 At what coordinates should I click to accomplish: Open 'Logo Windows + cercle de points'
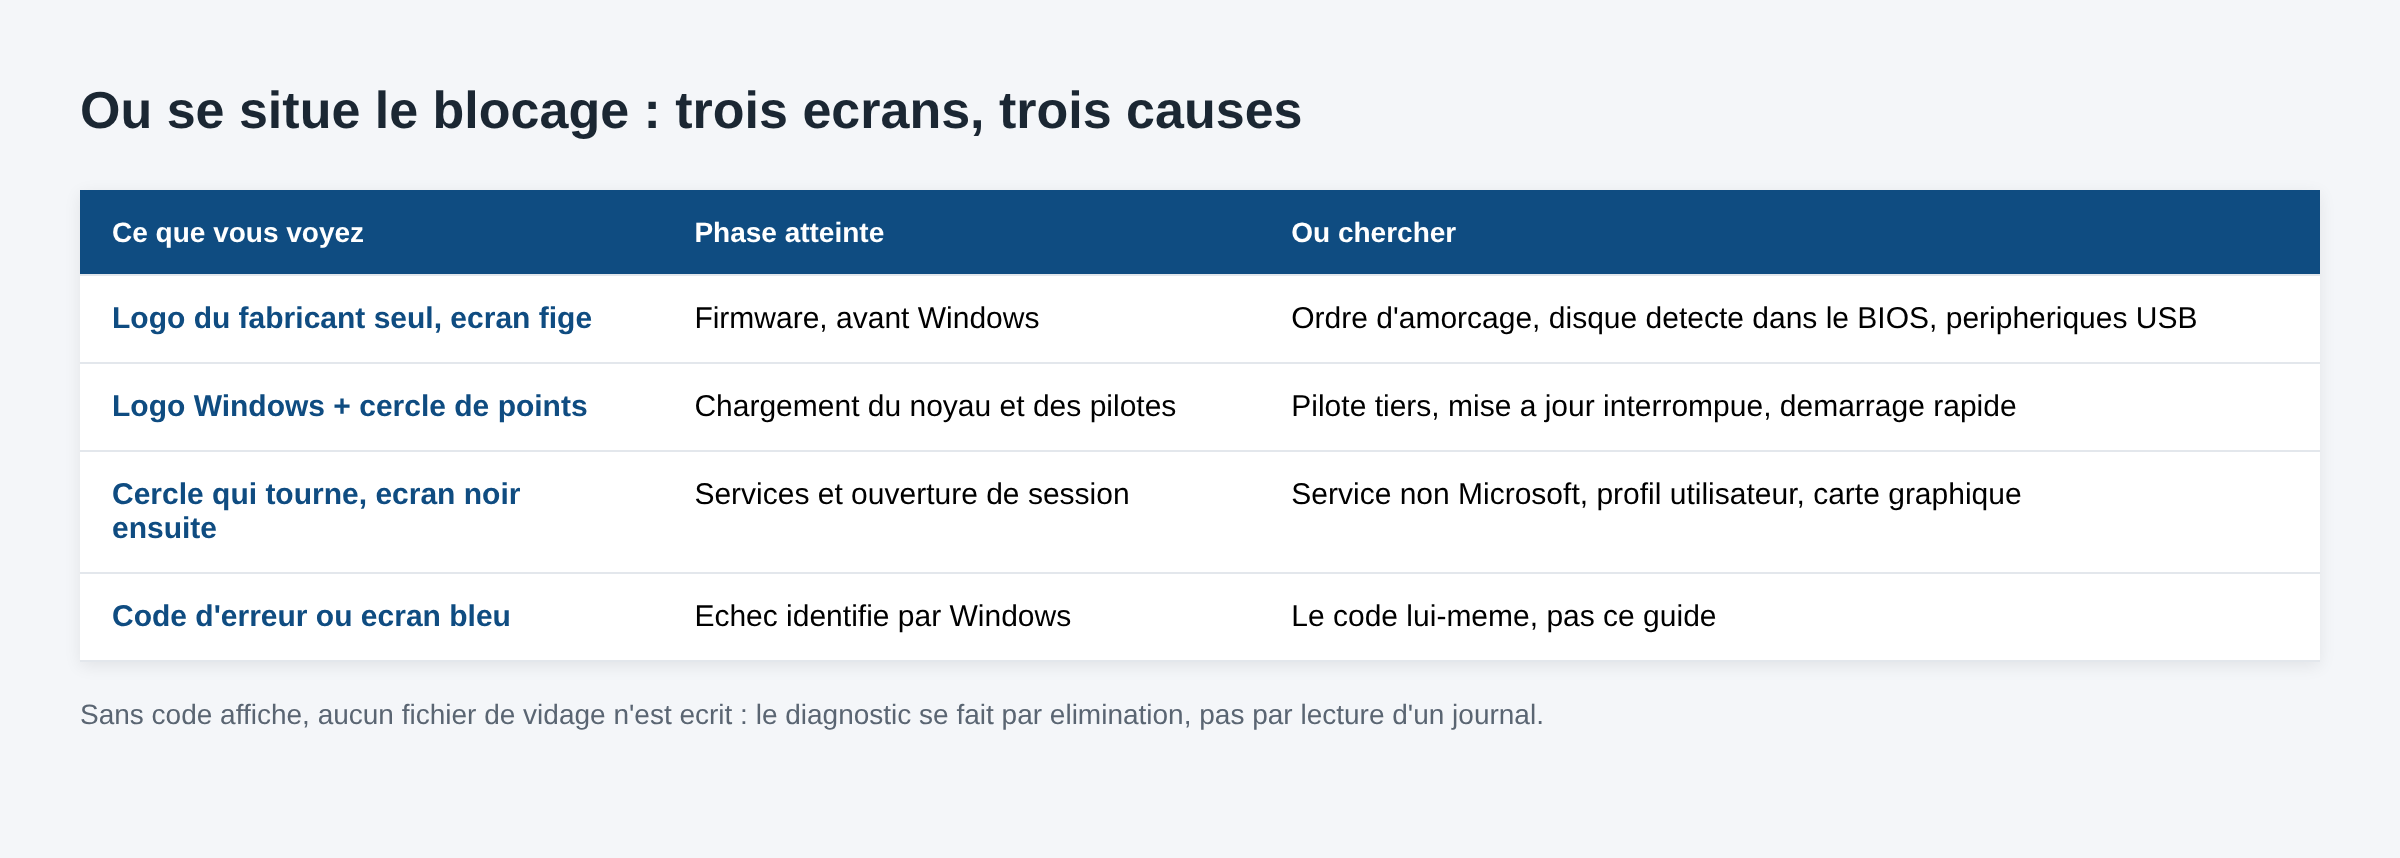click(349, 406)
